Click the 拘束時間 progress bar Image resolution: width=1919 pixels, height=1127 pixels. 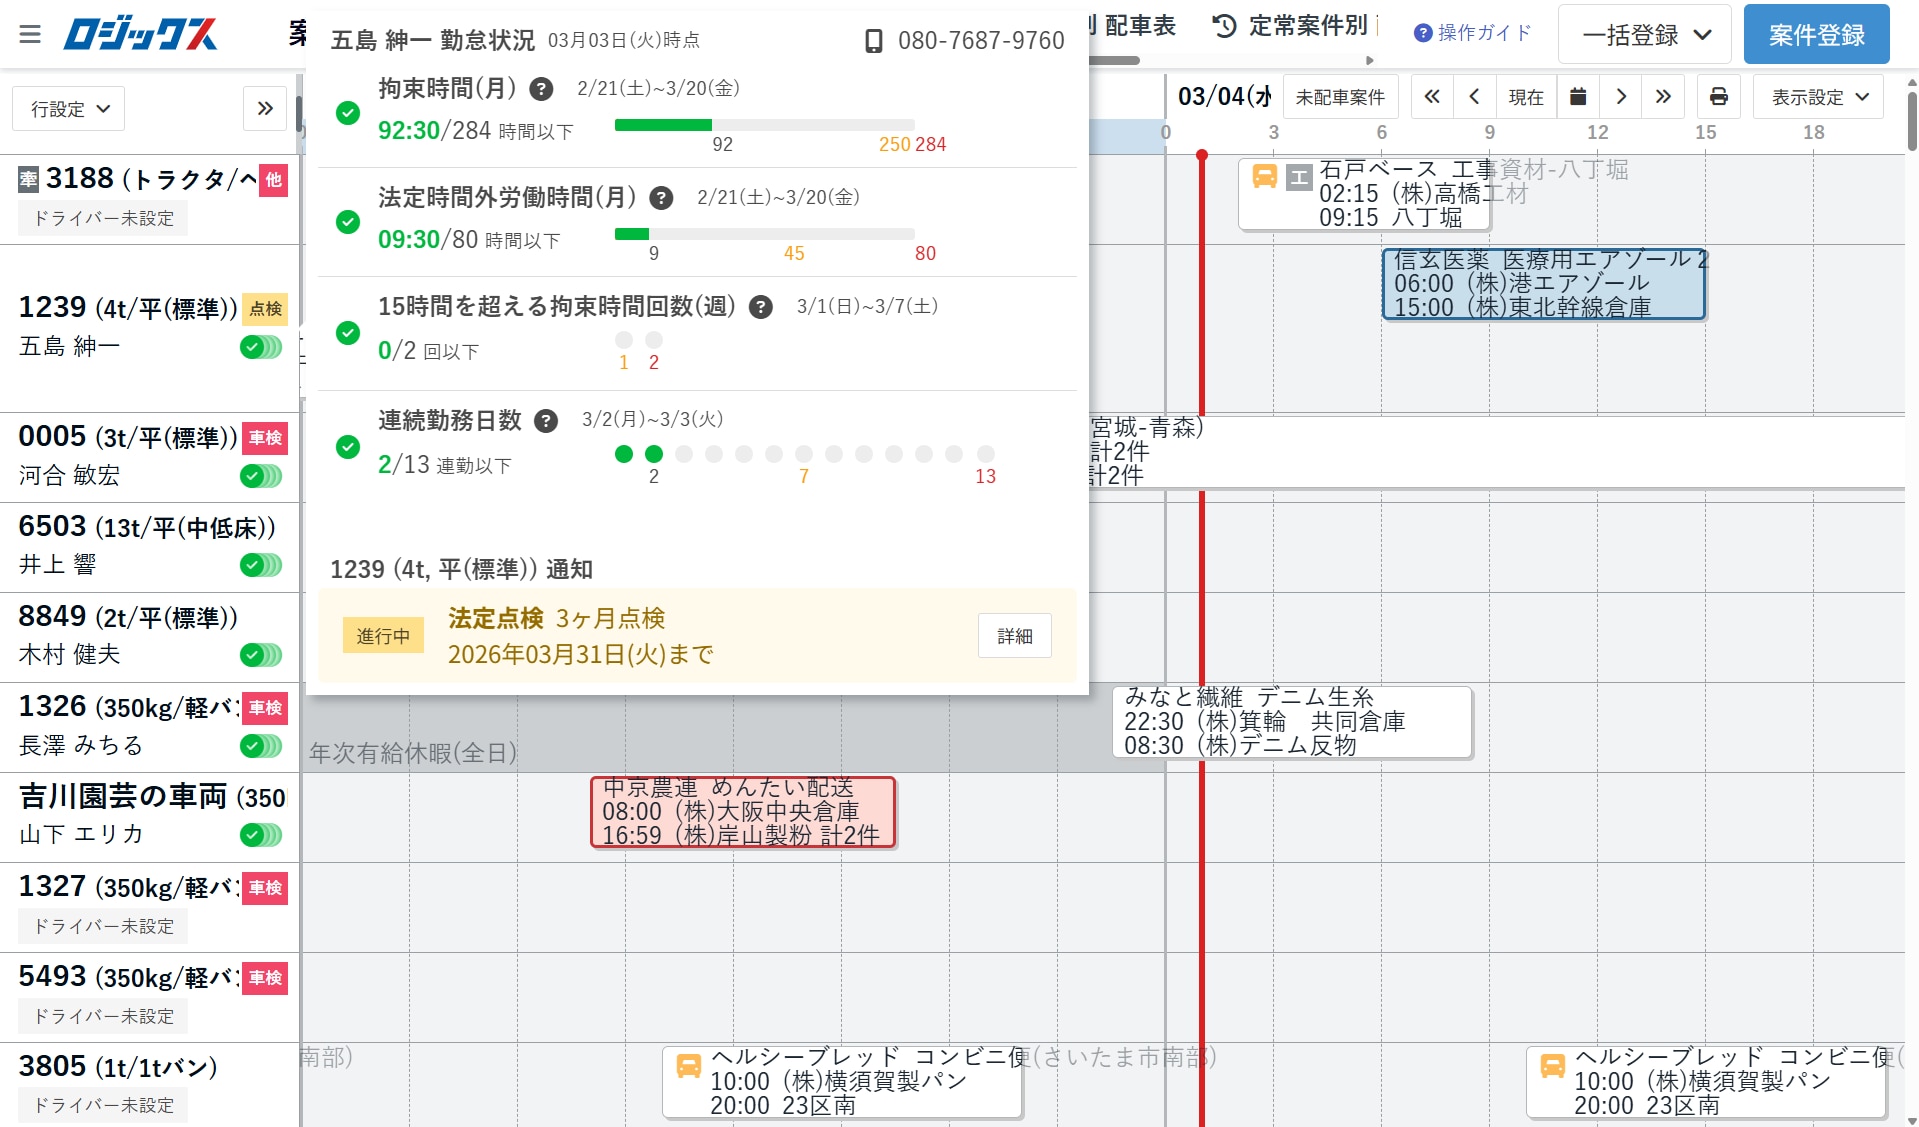[x=764, y=125]
